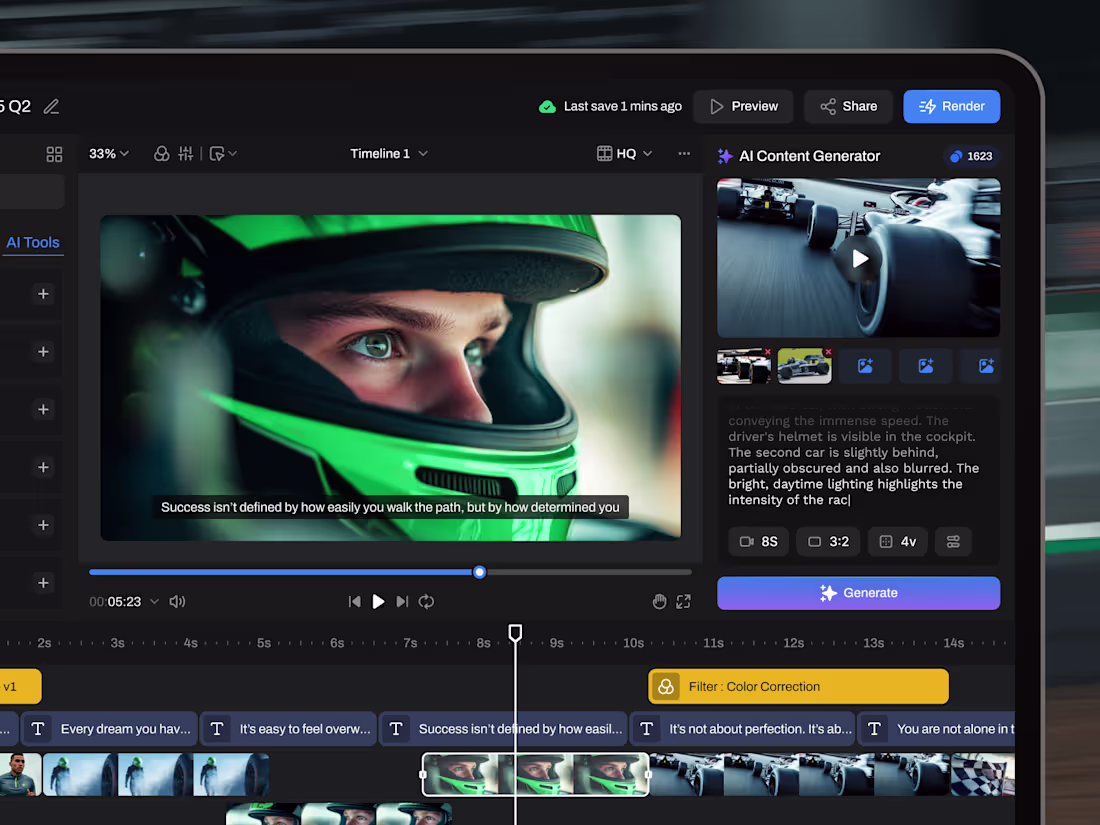The height and width of the screenshot is (825, 1100).
Task: Click the Generate button
Action: [x=858, y=593]
